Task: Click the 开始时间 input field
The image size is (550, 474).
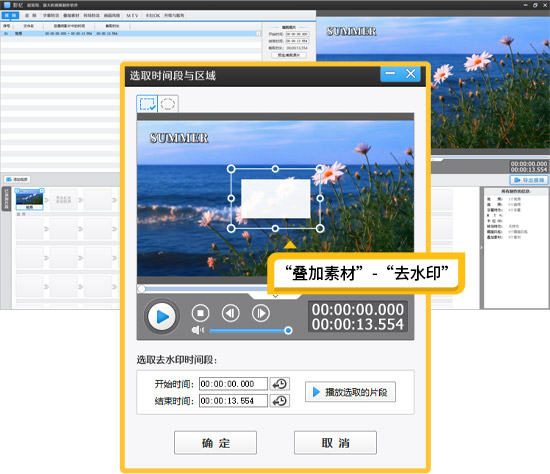Action: point(233,384)
